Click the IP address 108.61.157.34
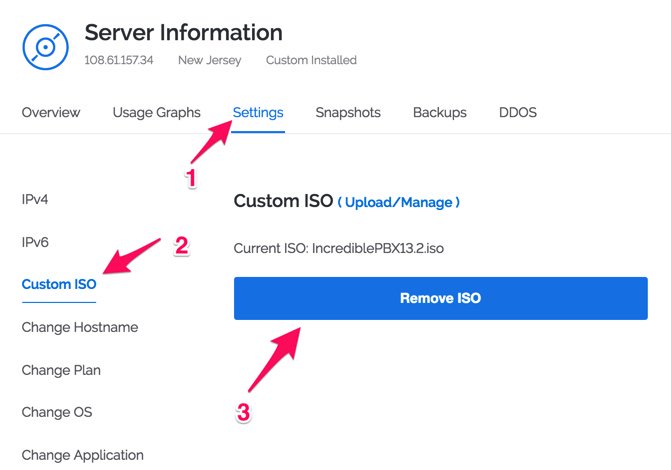Viewport: 671px width, 470px height. click(119, 60)
